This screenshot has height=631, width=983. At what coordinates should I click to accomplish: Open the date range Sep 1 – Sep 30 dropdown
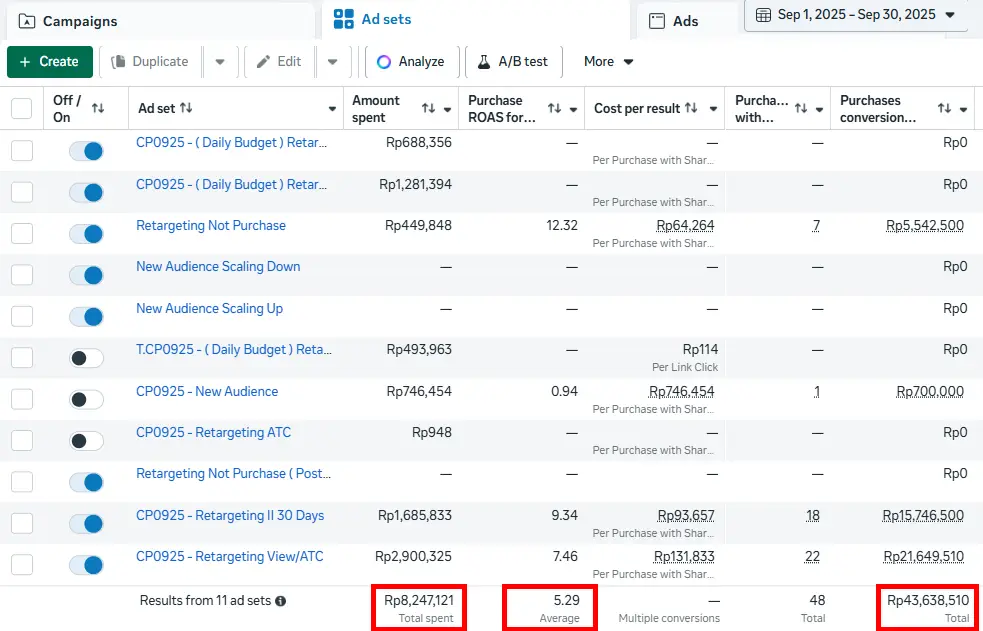856,15
